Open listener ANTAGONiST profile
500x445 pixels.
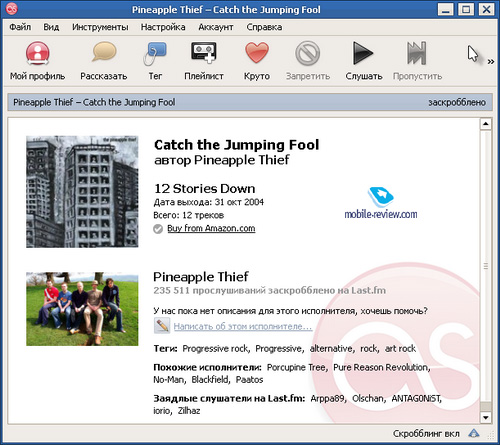coord(416,399)
